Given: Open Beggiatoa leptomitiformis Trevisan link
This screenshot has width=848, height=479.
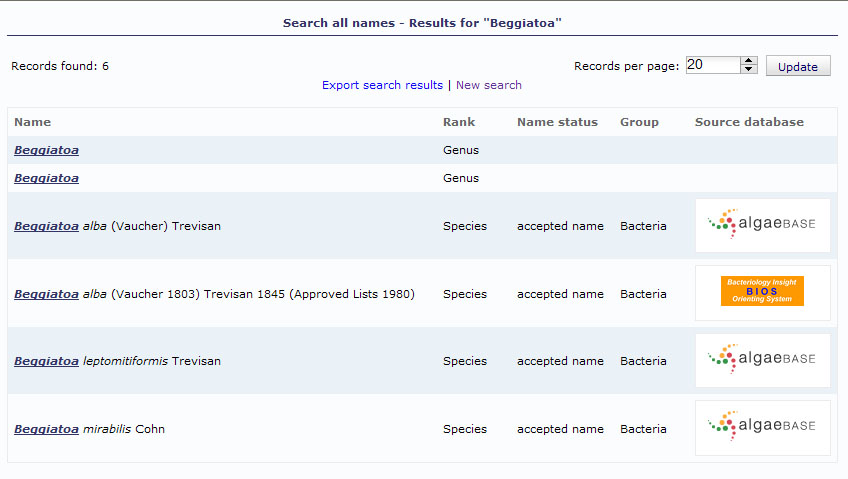Looking at the screenshot, I should tap(47, 361).
